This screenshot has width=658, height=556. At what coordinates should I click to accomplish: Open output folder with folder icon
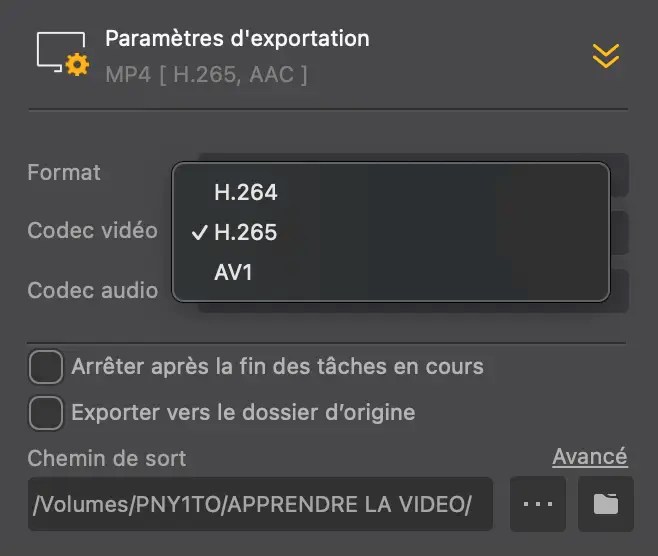(606, 504)
